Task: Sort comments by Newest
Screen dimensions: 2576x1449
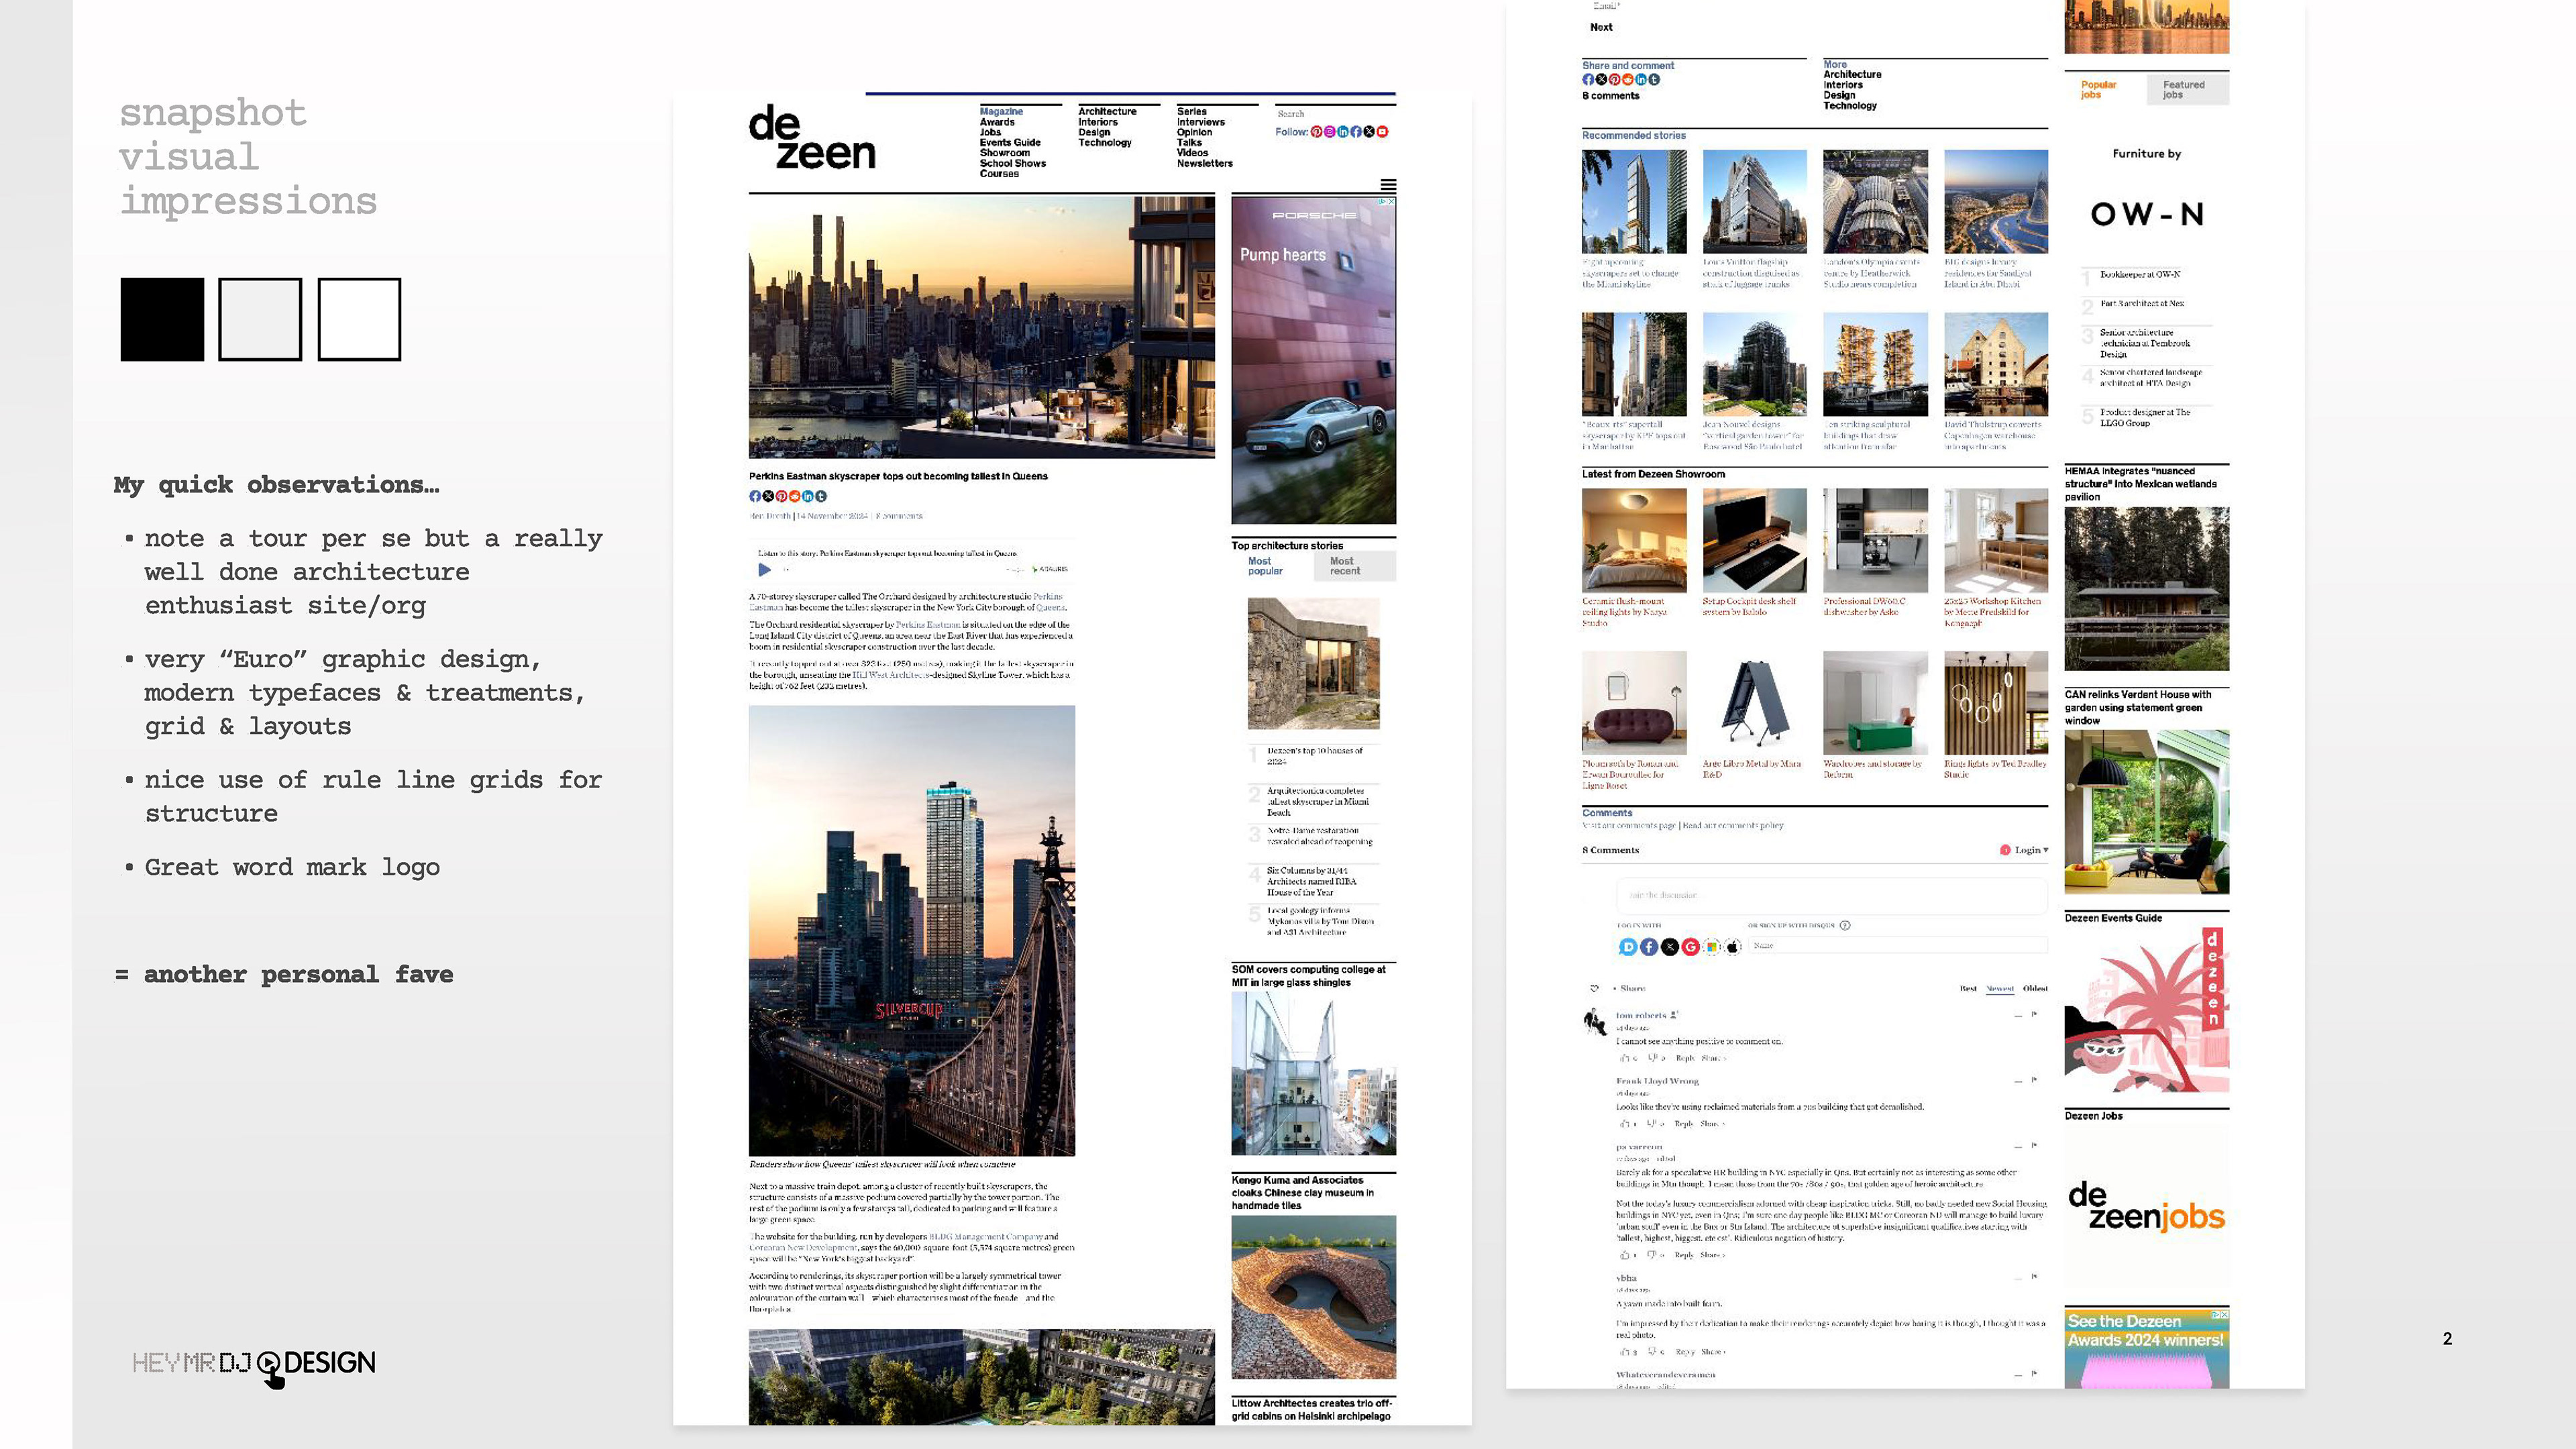Action: [2000, 988]
